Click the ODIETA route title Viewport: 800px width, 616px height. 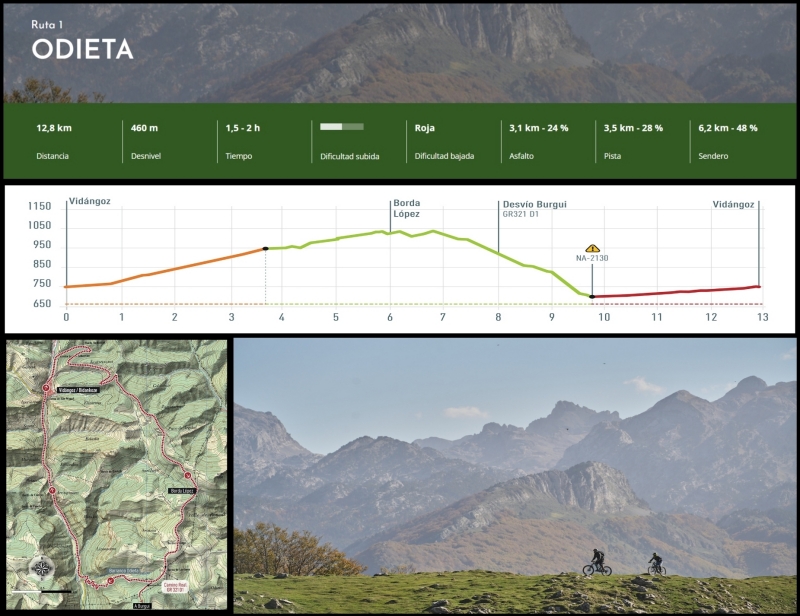tap(82, 49)
